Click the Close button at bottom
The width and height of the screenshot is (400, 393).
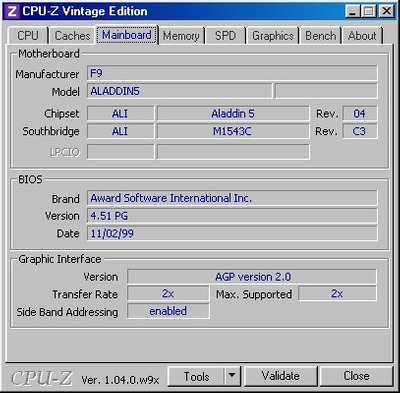pyautogui.click(x=356, y=376)
